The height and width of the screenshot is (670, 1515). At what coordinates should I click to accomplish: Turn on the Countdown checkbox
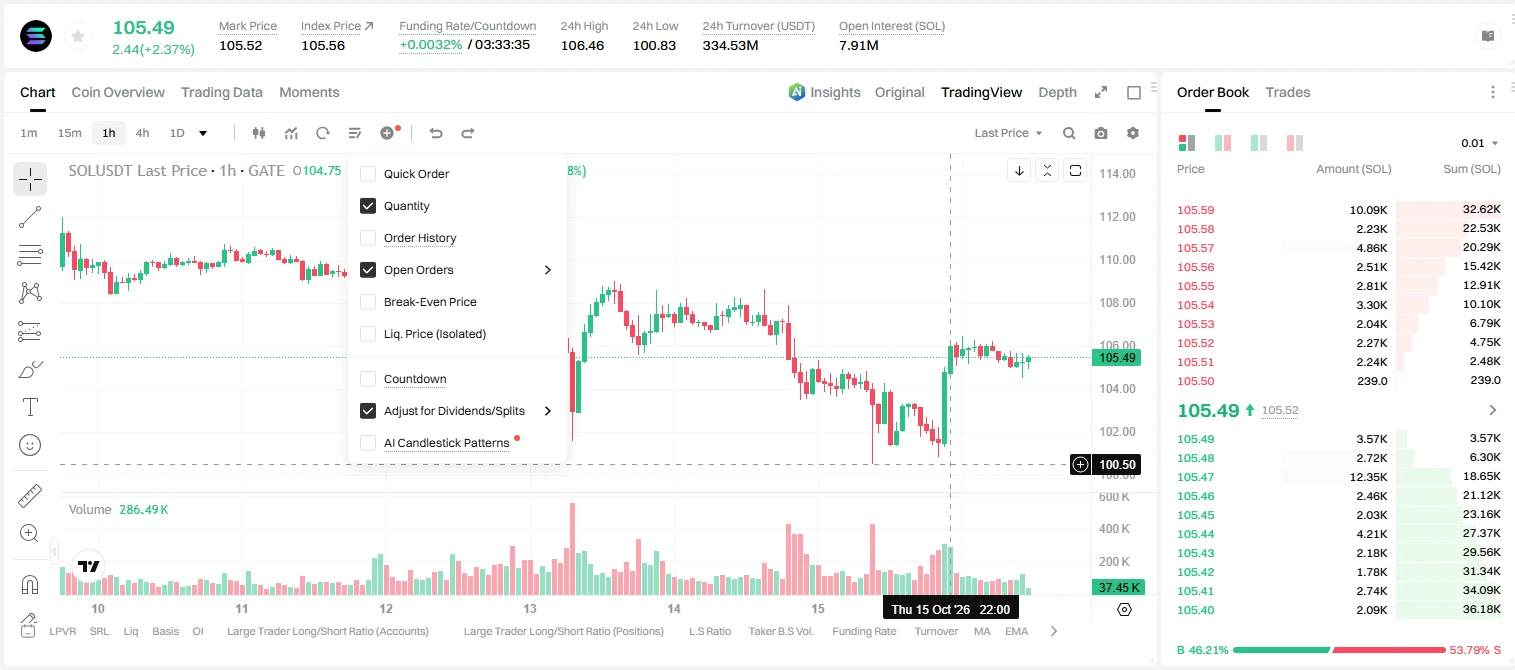tap(368, 379)
